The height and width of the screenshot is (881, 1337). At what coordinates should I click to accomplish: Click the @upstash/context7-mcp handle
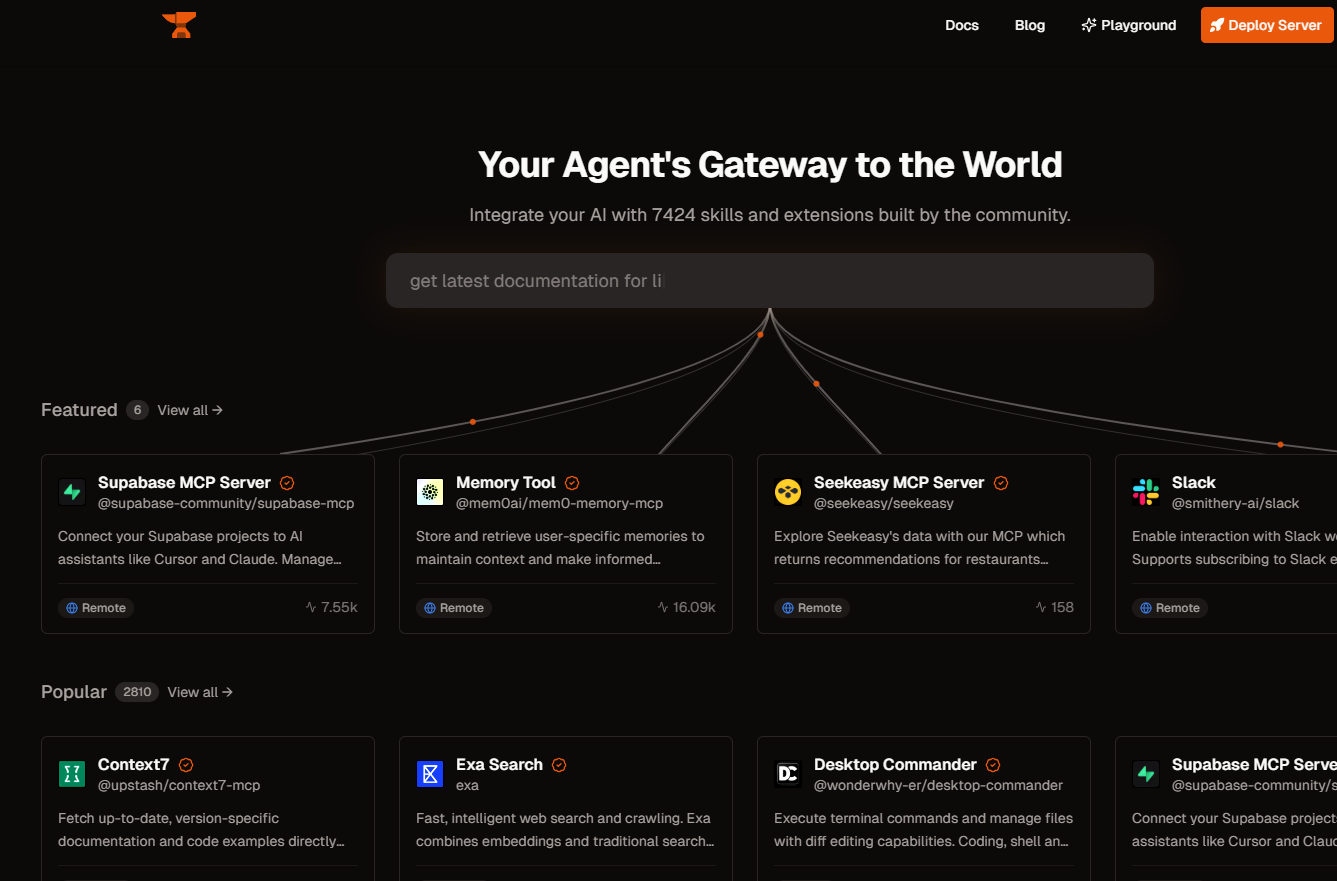pos(179,785)
